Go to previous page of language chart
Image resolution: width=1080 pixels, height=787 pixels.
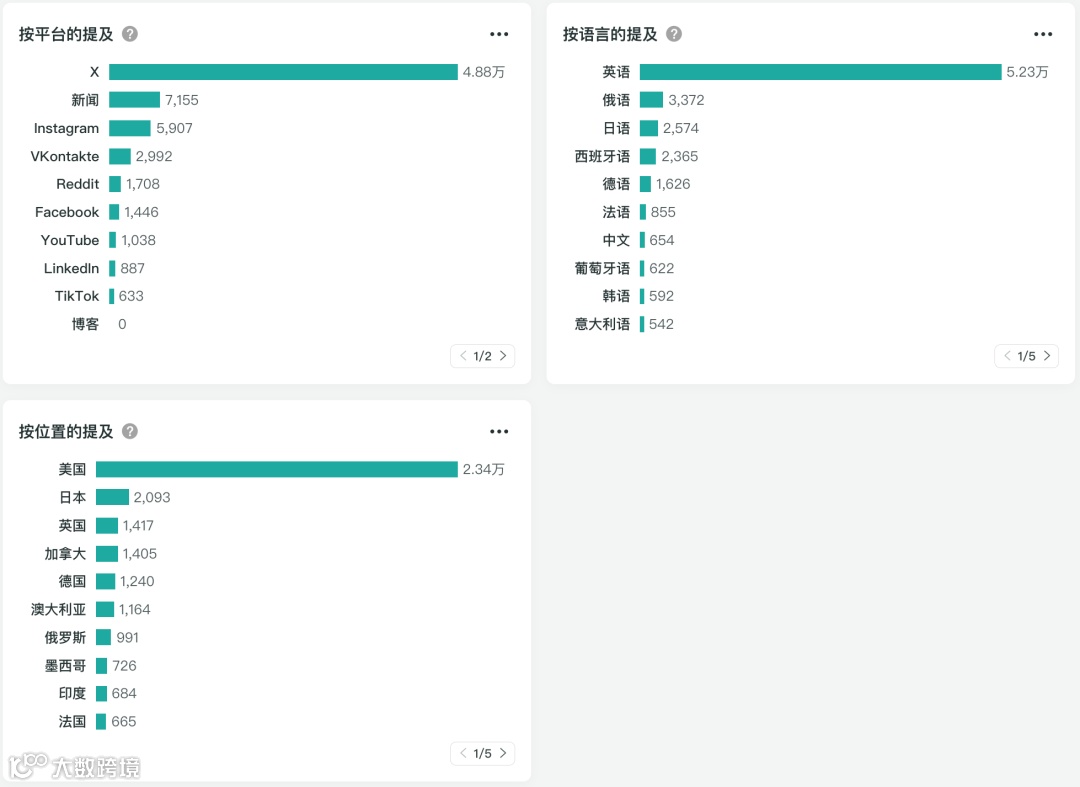click(x=1007, y=355)
